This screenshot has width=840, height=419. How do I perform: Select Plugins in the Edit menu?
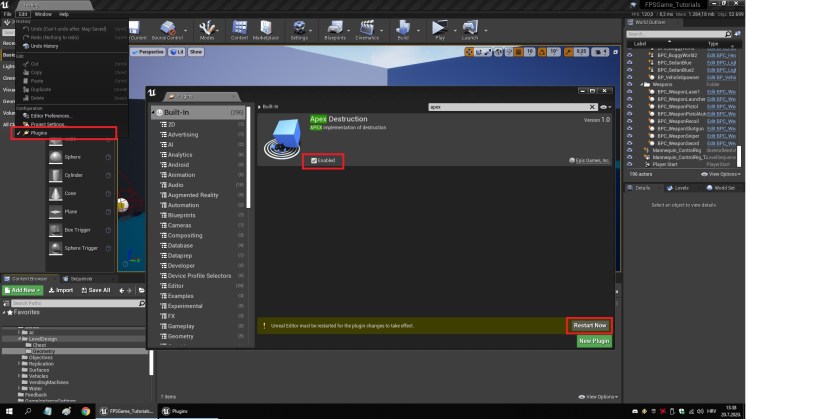pyautogui.click(x=39, y=132)
